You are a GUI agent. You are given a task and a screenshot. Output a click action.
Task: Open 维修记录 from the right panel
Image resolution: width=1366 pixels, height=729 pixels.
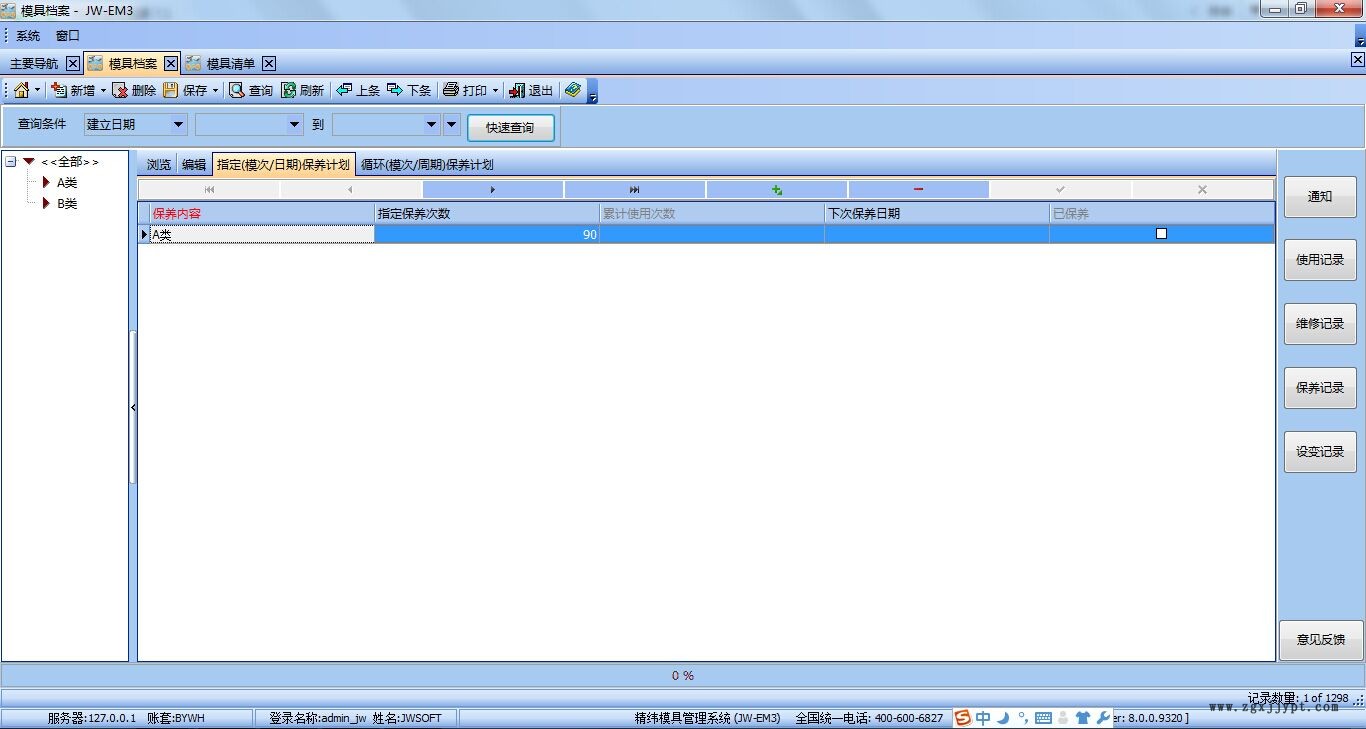[x=1319, y=324]
